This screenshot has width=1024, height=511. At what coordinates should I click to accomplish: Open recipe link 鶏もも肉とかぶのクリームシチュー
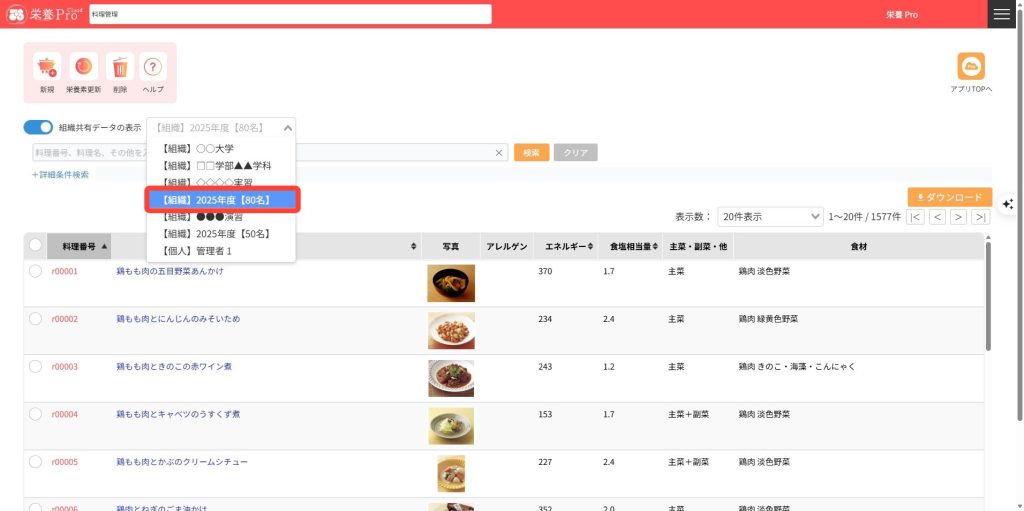(x=182, y=462)
